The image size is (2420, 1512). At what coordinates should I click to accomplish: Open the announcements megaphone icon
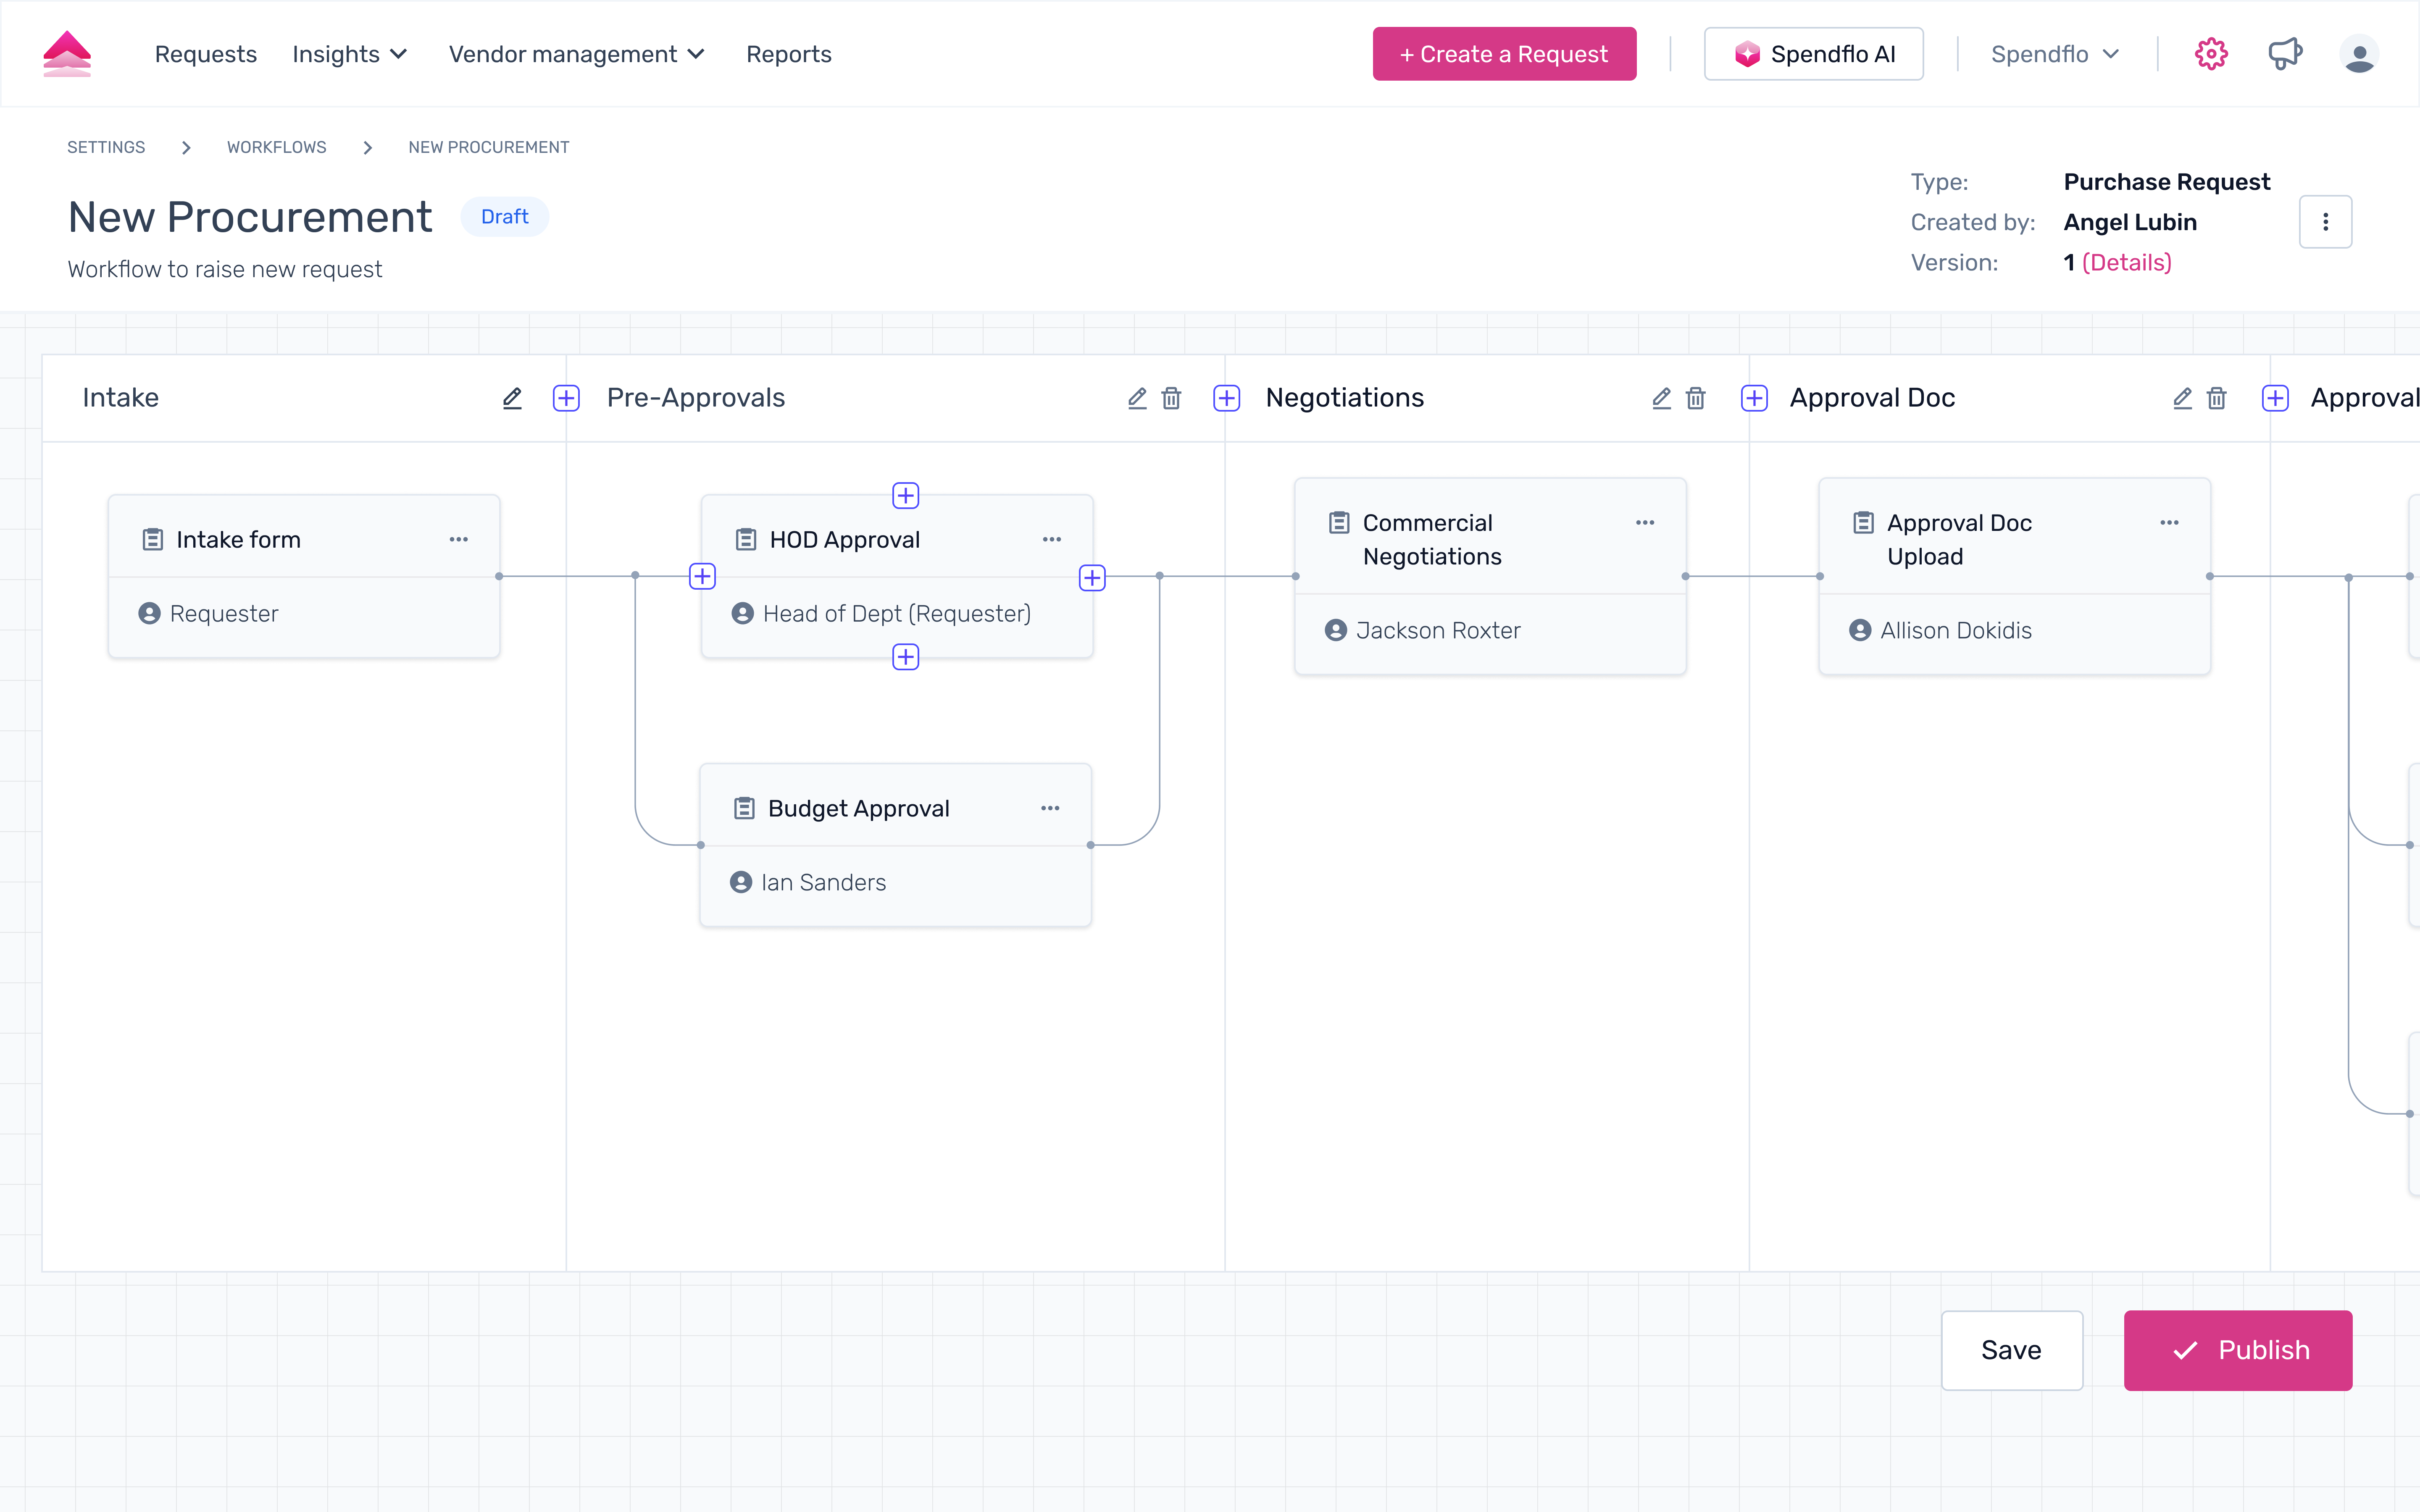[x=2285, y=54]
